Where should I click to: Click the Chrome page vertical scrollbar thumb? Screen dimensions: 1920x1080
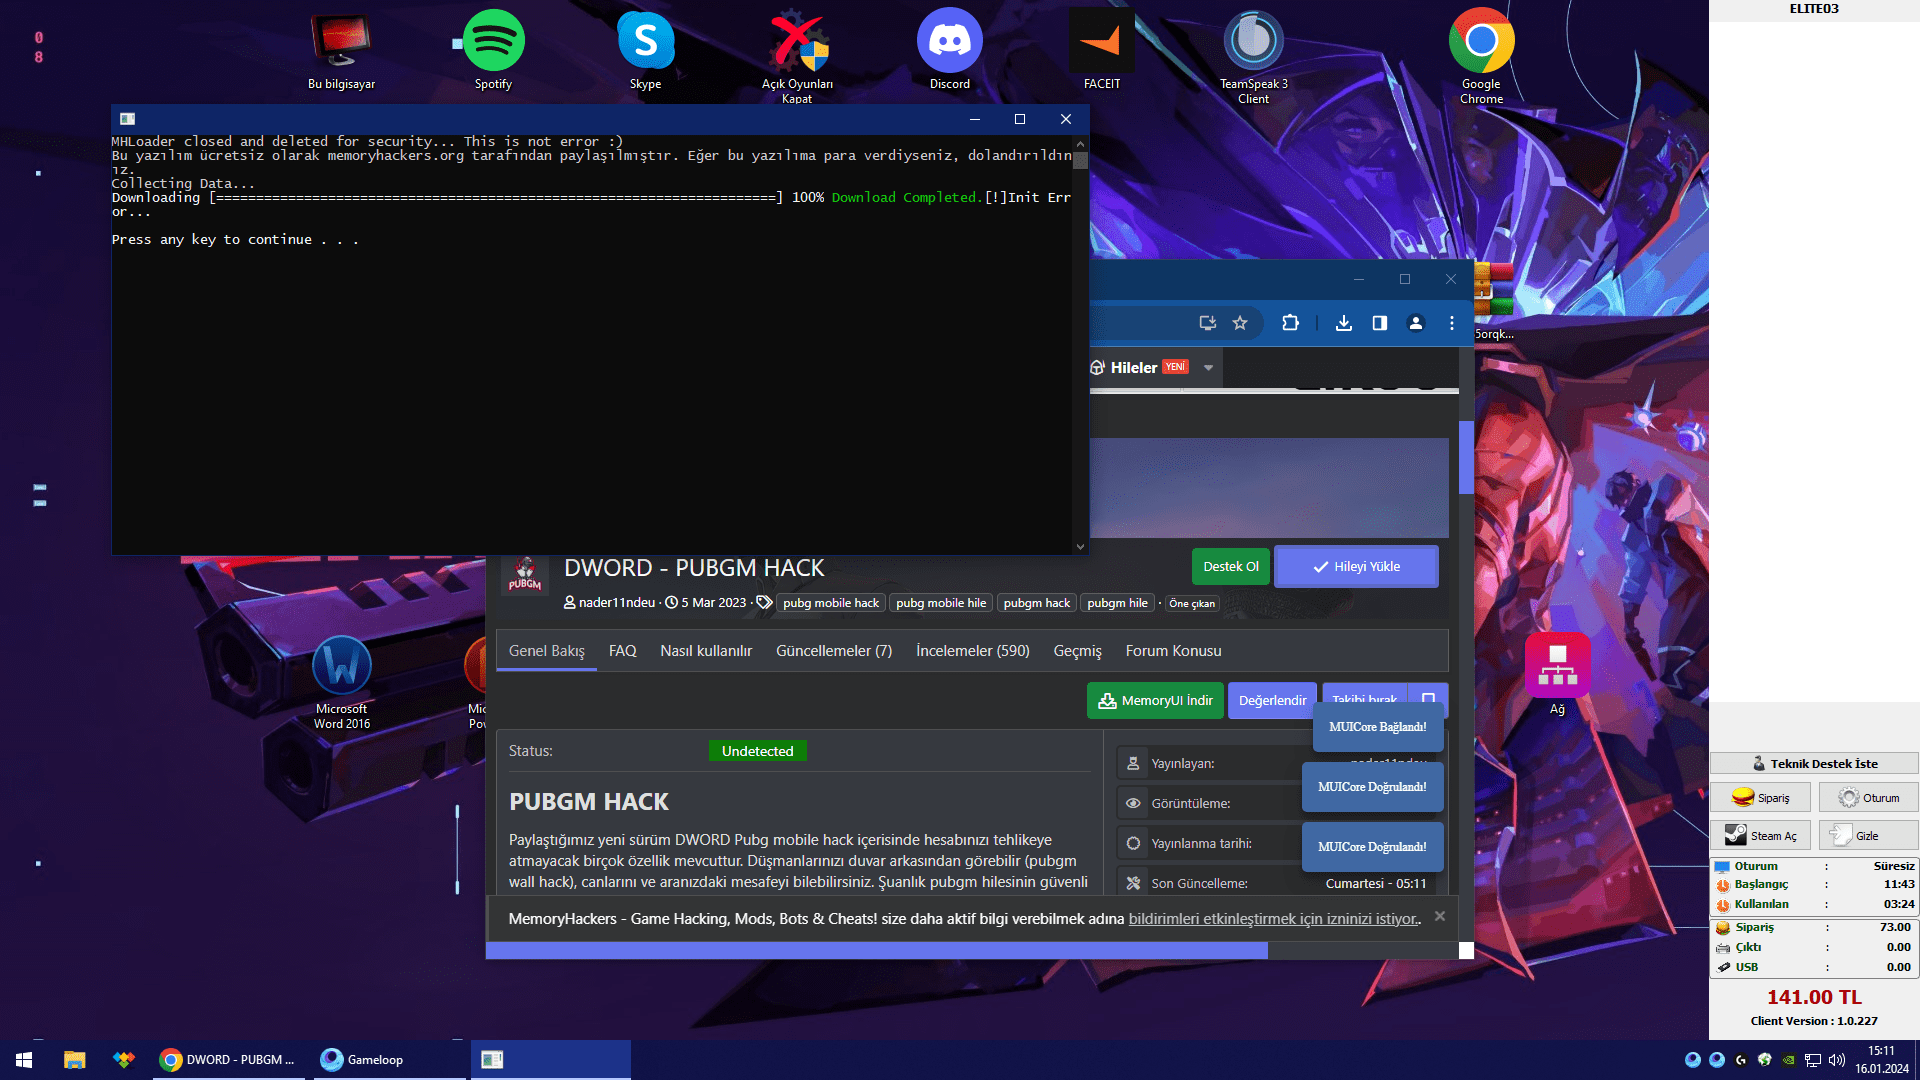pos(1466,458)
